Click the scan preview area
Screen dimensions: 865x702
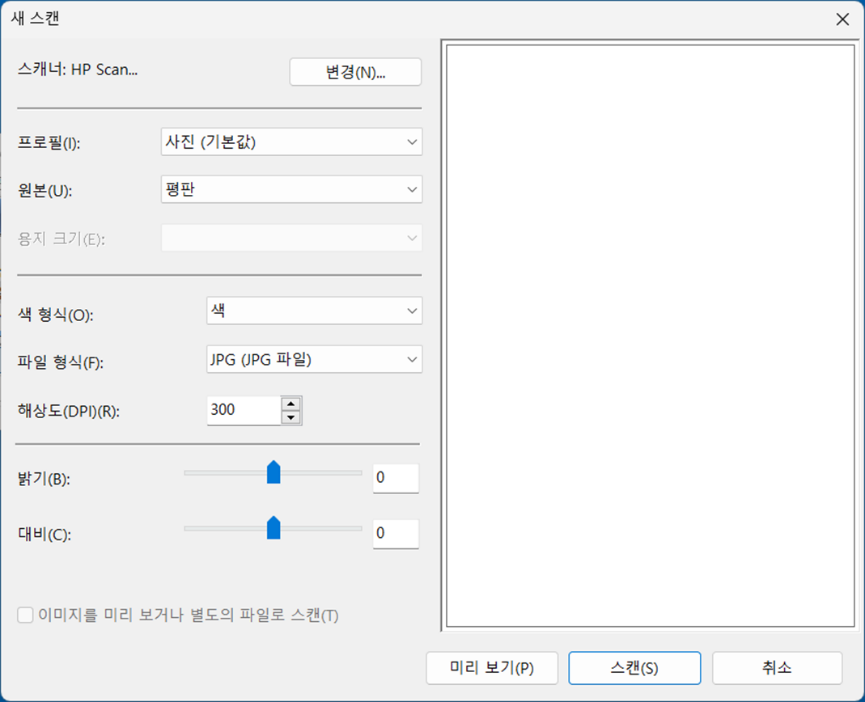point(650,335)
